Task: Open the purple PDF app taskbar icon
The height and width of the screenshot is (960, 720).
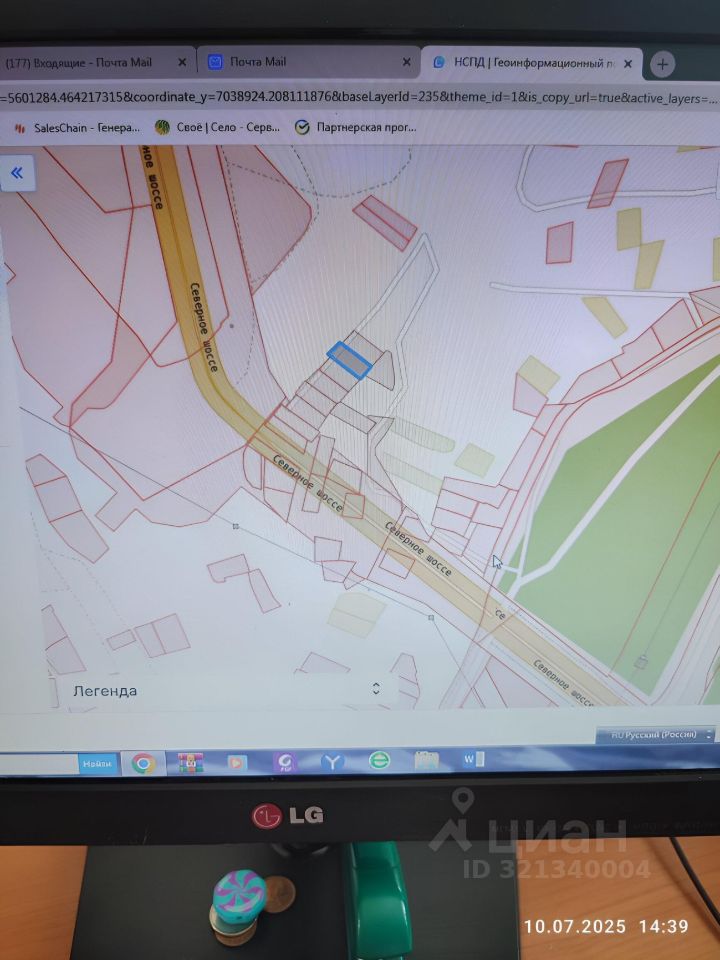Action: coord(285,762)
